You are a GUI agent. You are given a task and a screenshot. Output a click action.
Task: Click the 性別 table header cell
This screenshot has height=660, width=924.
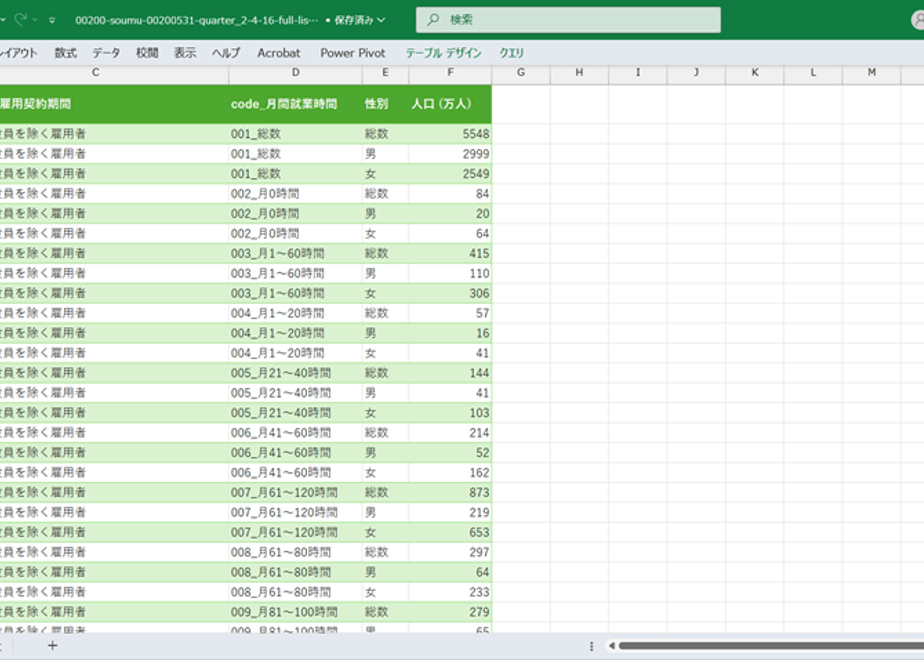pyautogui.click(x=385, y=104)
